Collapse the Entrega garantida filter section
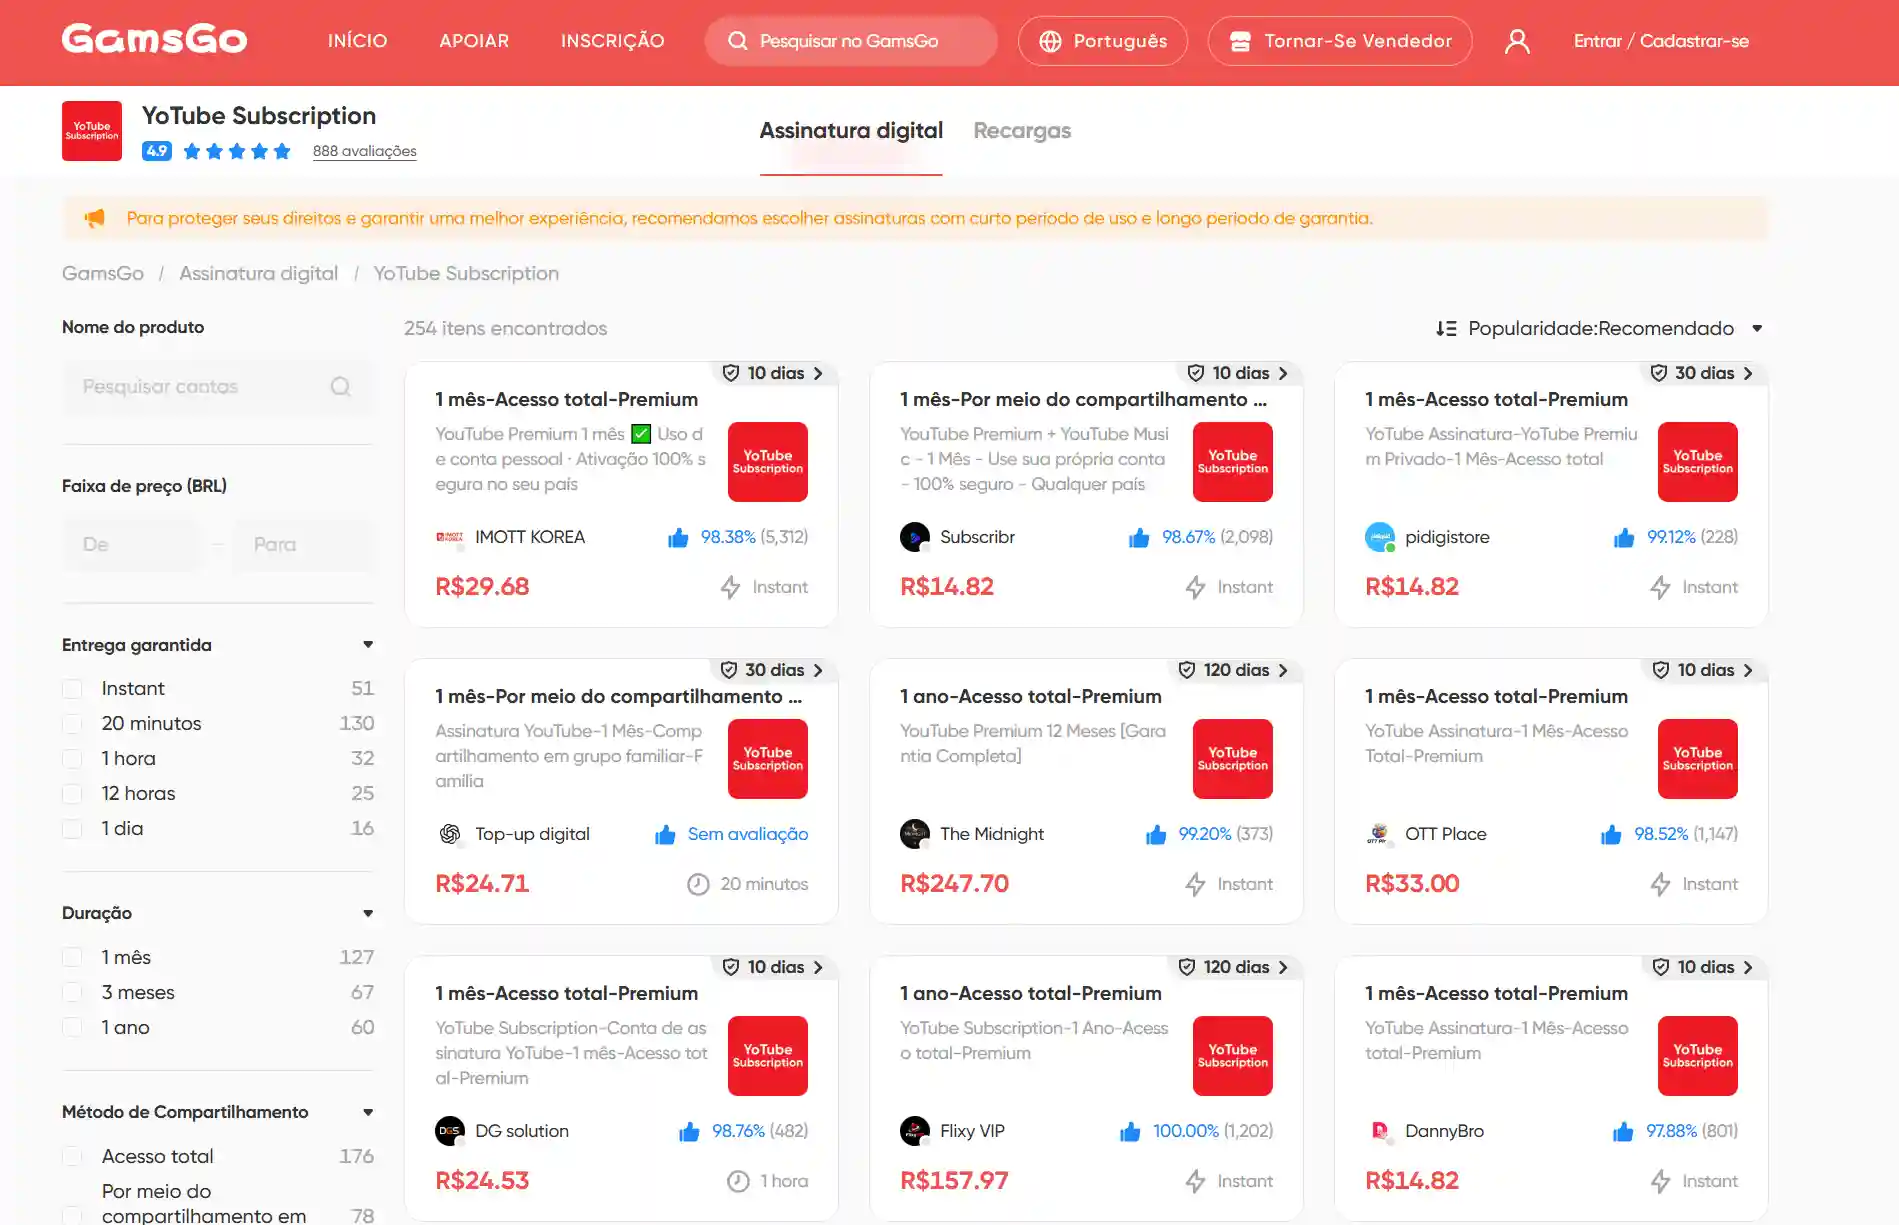Viewport: 1899px width, 1225px height. pos(368,645)
